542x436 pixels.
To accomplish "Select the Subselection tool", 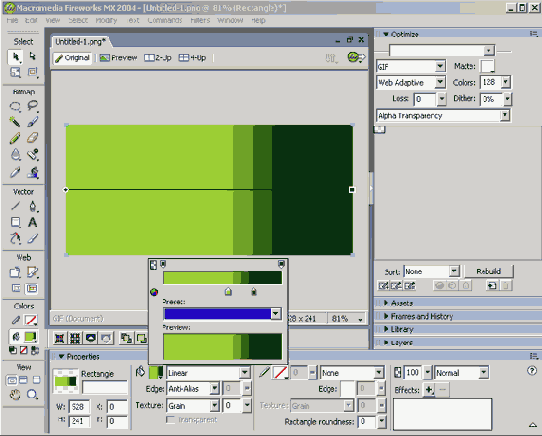I will (x=32, y=56).
